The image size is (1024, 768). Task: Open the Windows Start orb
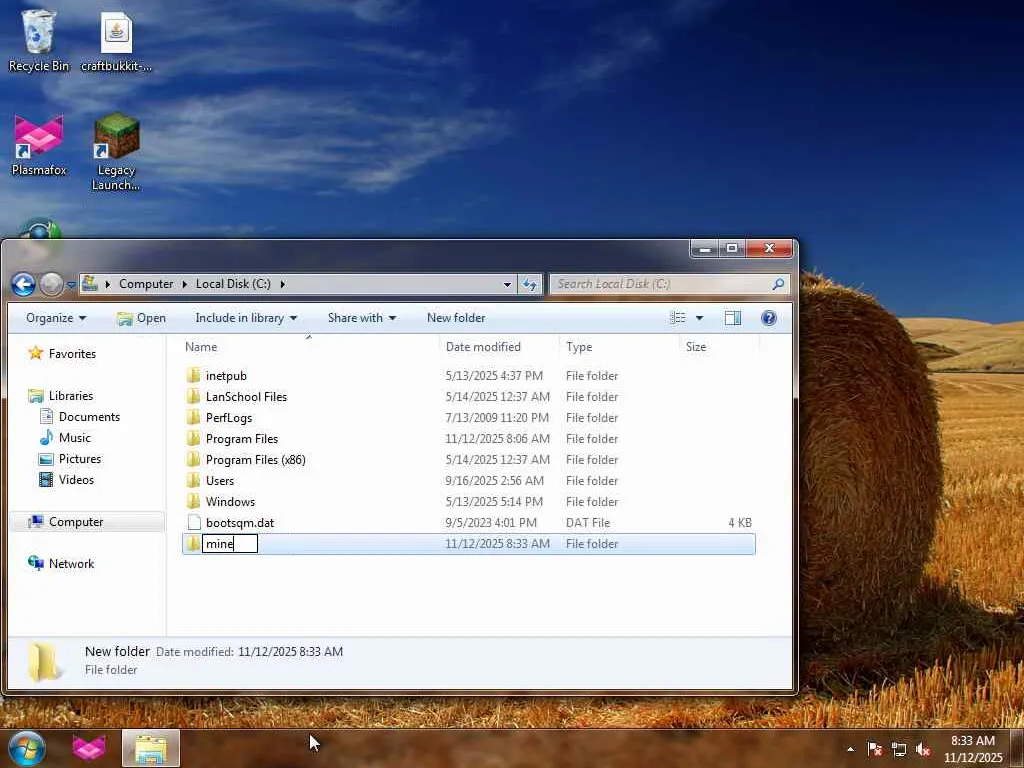[x=26, y=749]
